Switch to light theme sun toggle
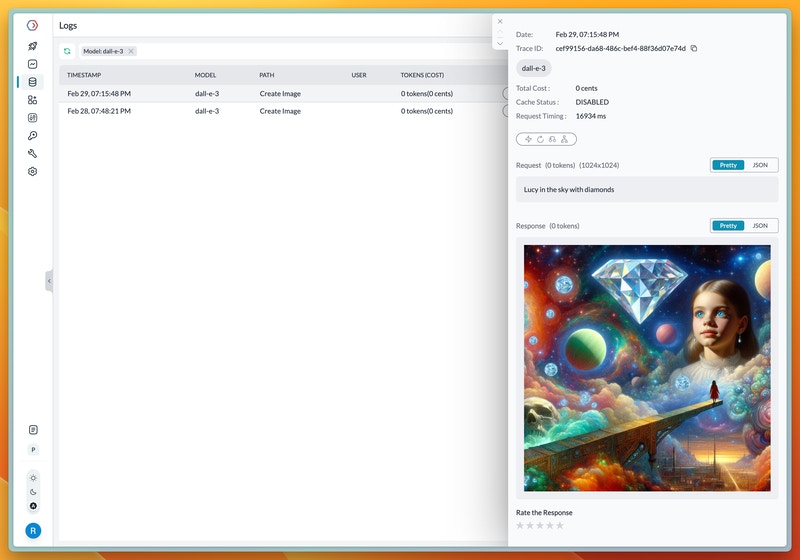Screen dimensions: 800x560 coord(33,478)
